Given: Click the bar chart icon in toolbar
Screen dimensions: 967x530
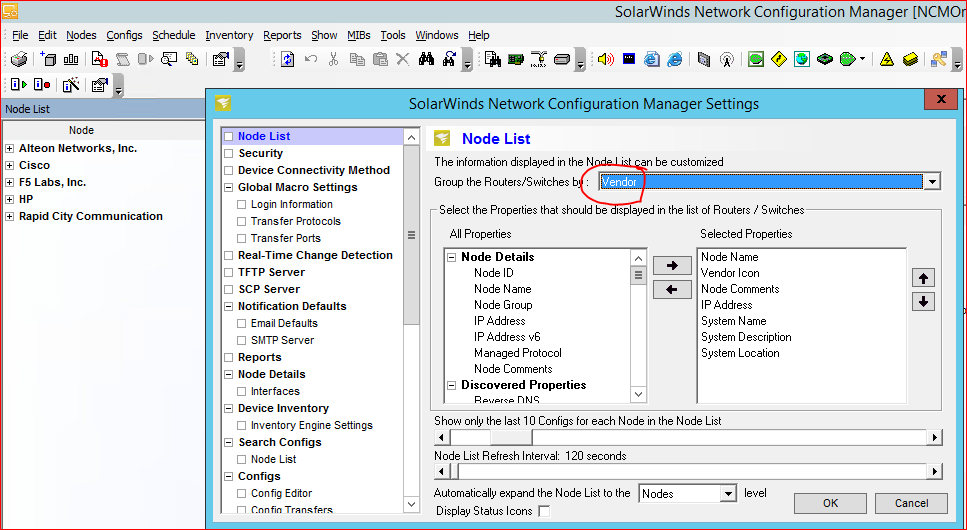Looking at the screenshot, I should tap(71, 59).
